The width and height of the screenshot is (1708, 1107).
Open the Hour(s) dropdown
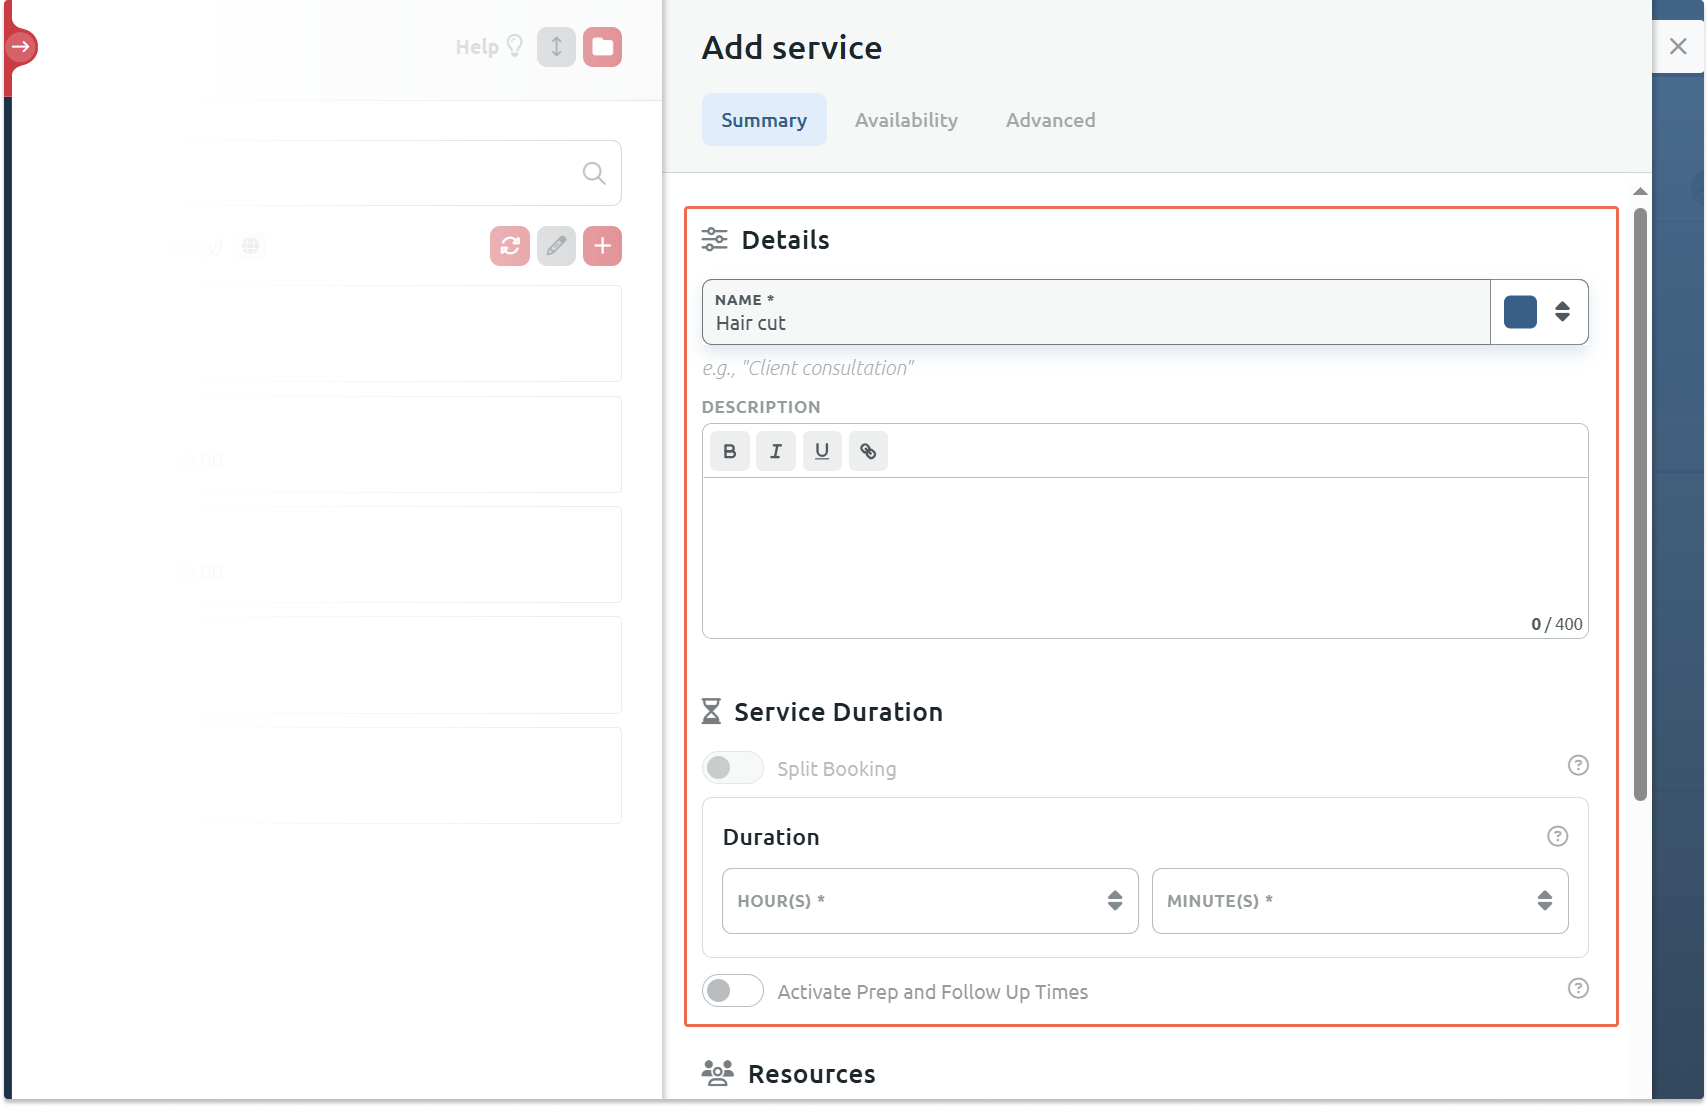pos(930,901)
